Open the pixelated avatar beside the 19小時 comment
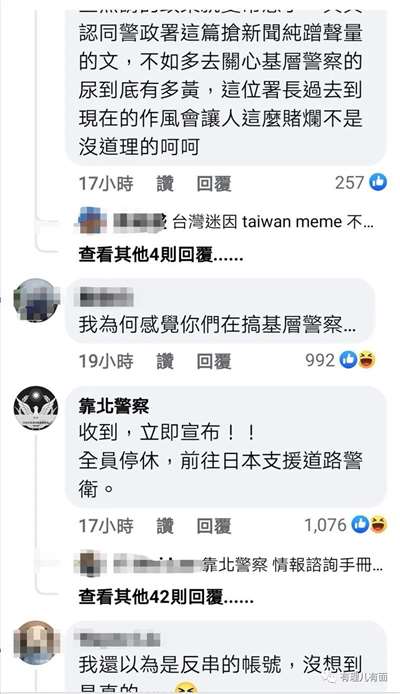The height and width of the screenshot is (694, 400). click(36, 300)
